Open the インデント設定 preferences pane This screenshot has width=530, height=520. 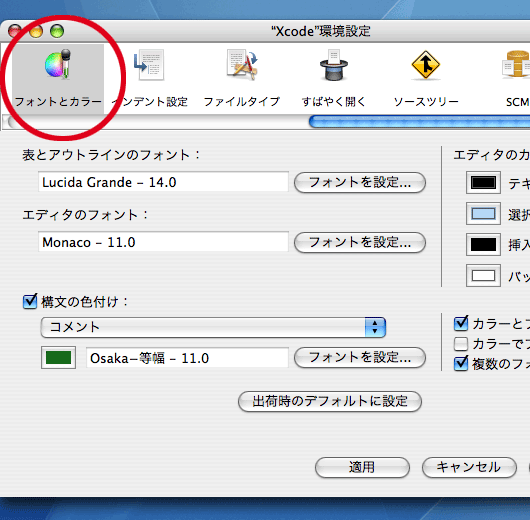pos(150,78)
